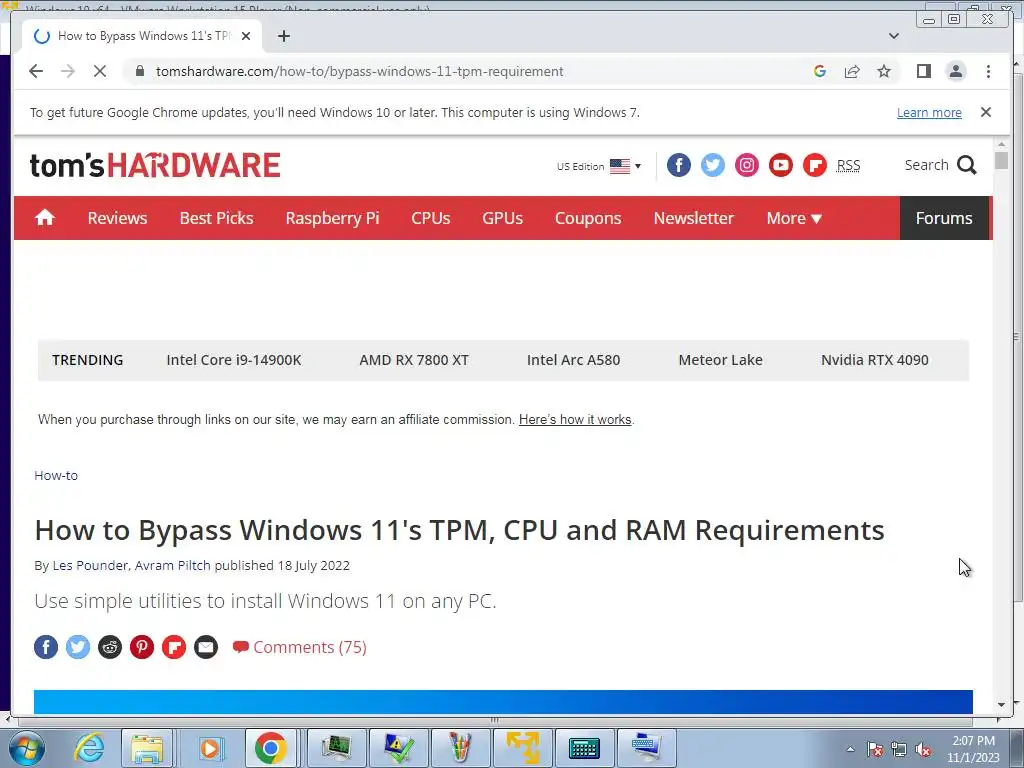The height and width of the screenshot is (768, 1024).
Task: Open the Windows Start menu
Action: pos(27,748)
